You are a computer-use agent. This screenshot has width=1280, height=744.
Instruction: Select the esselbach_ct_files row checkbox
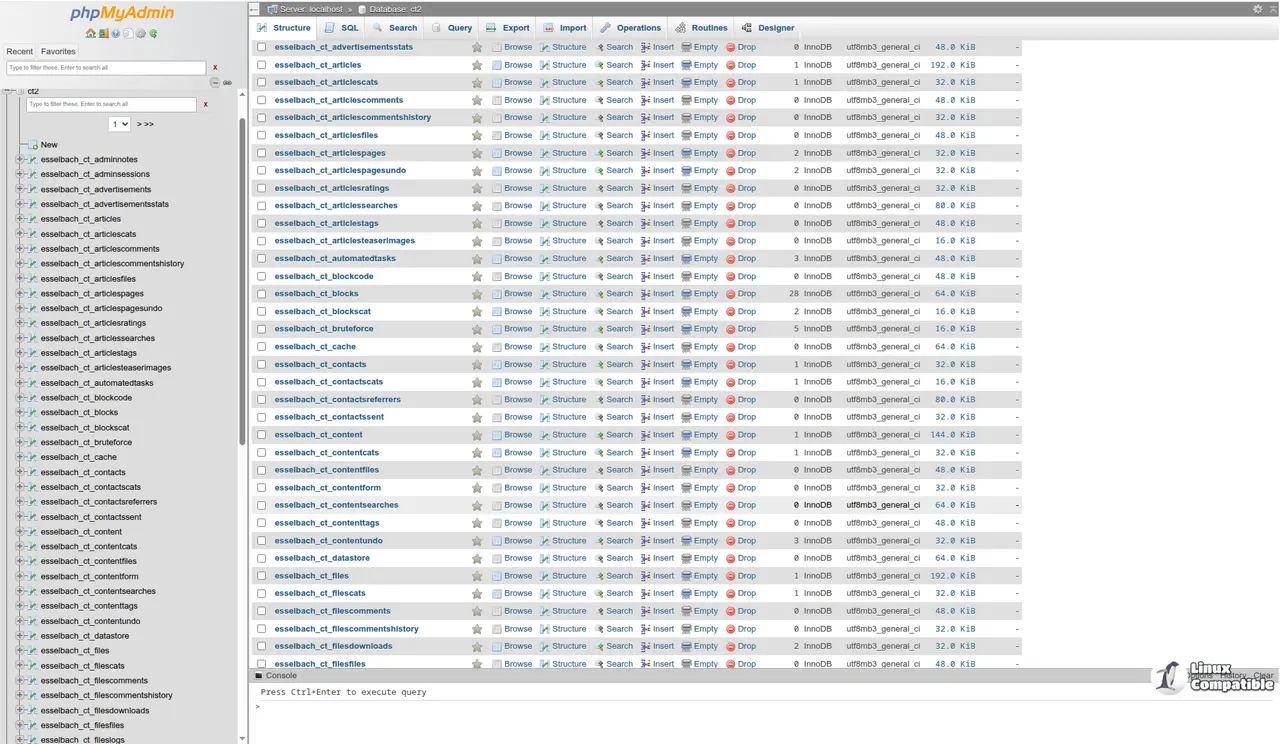[261, 576]
